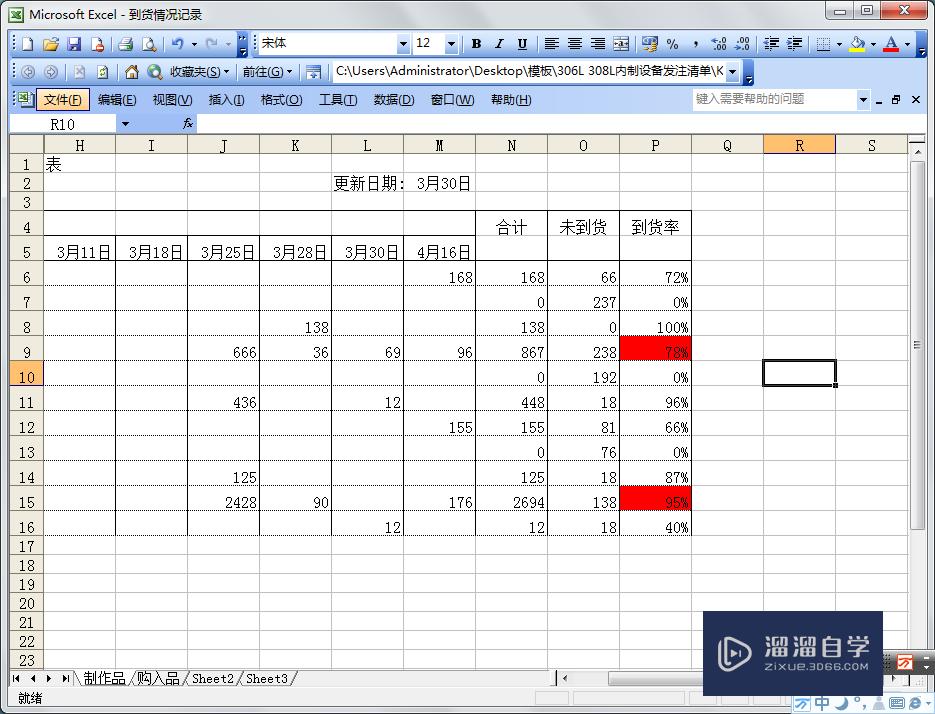Click the formula bar fx button
This screenshot has height=714, width=935.
(x=186, y=122)
